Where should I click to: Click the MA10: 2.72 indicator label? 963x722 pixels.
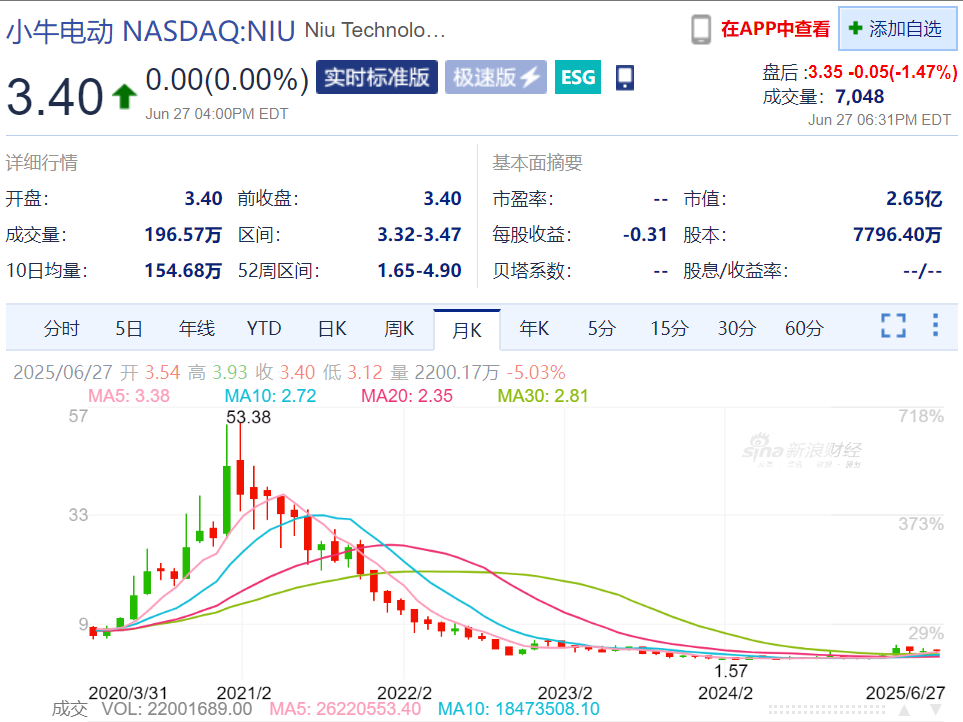point(270,395)
